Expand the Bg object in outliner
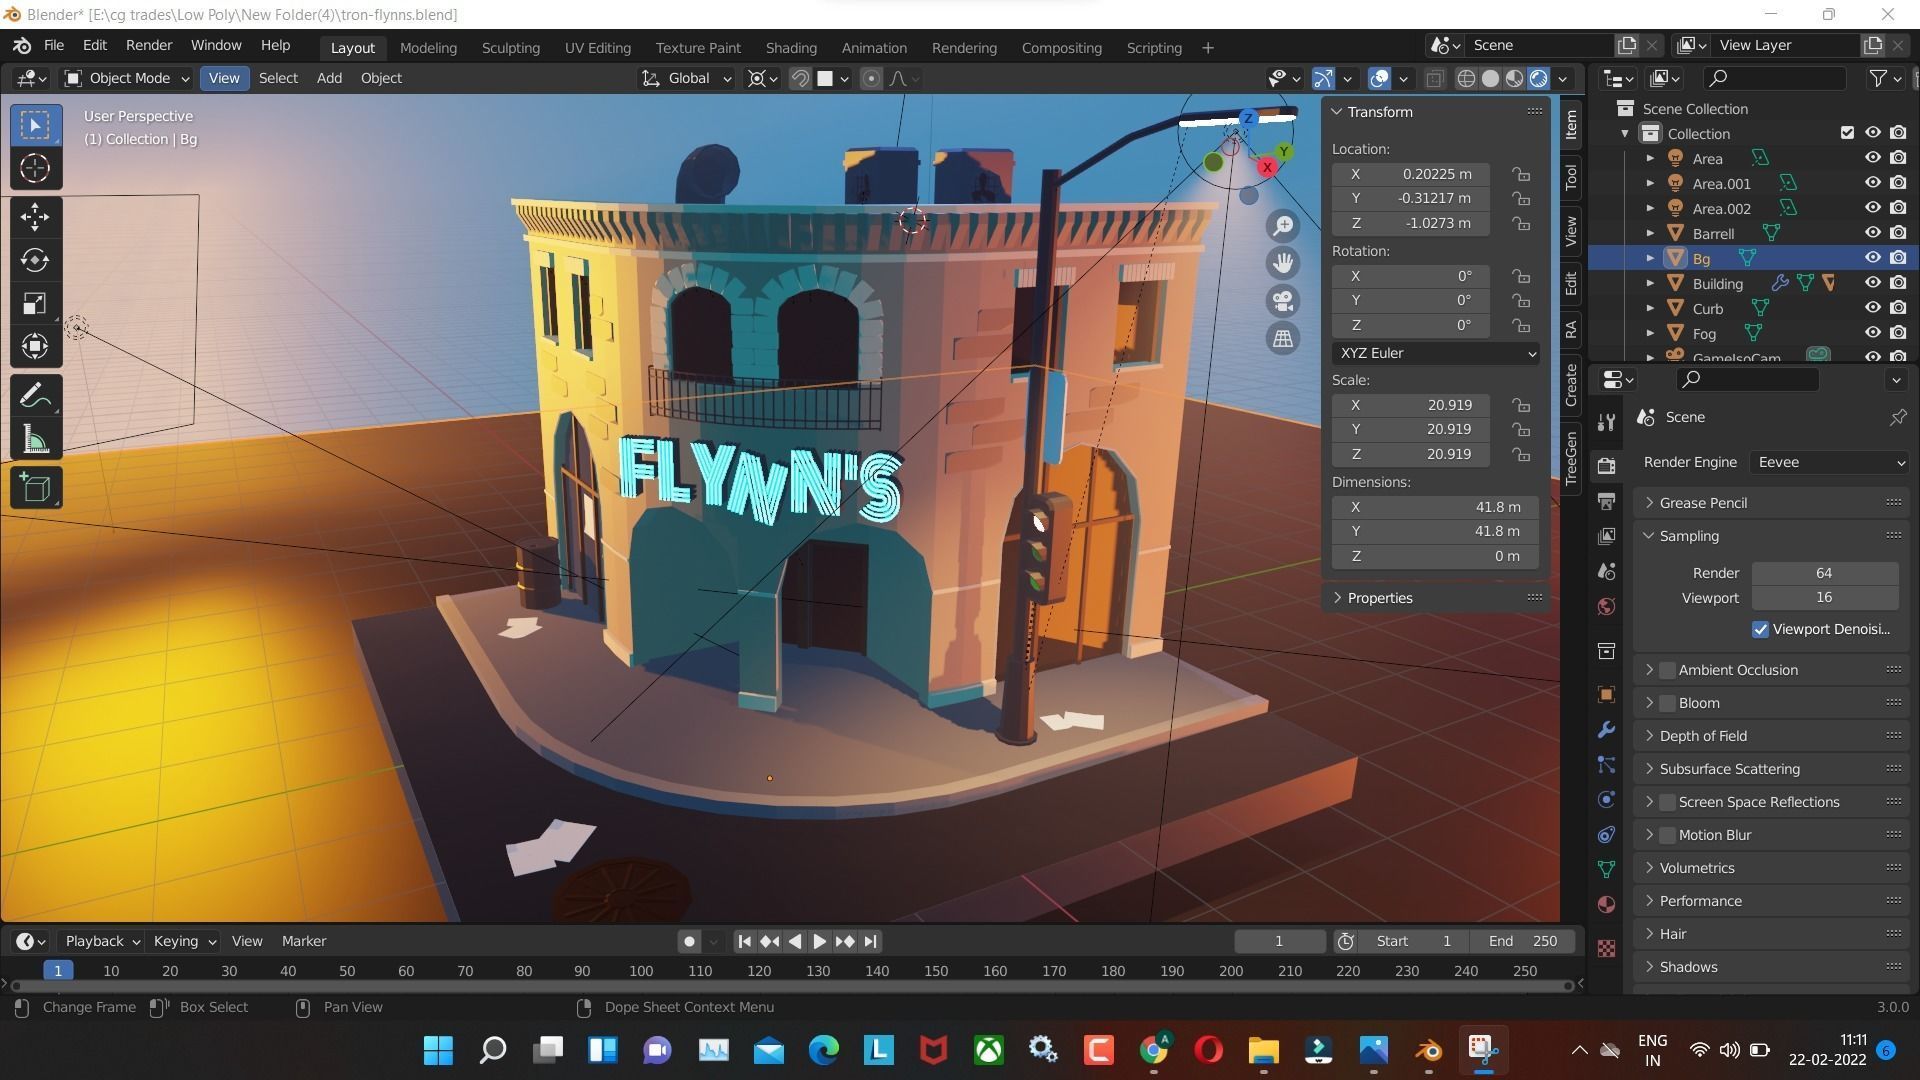Viewport: 1920px width, 1080px height. tap(1650, 258)
